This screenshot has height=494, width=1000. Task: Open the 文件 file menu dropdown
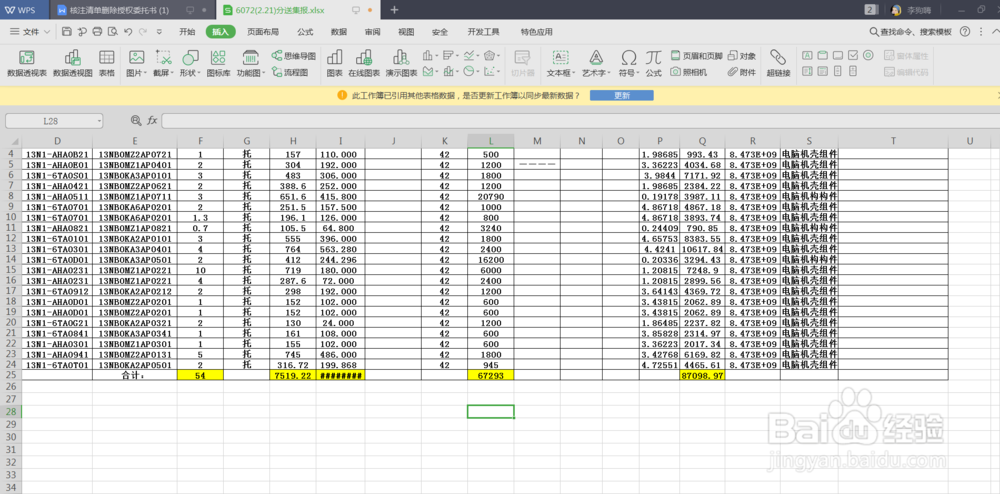point(31,31)
